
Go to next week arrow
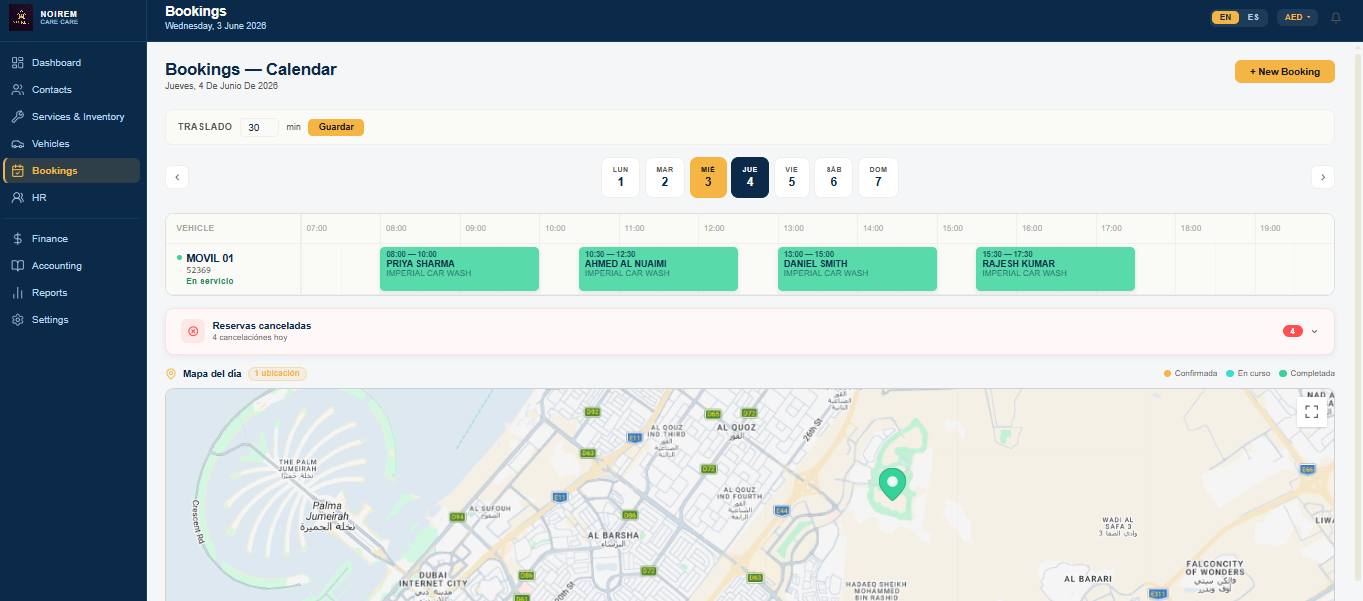[1323, 177]
